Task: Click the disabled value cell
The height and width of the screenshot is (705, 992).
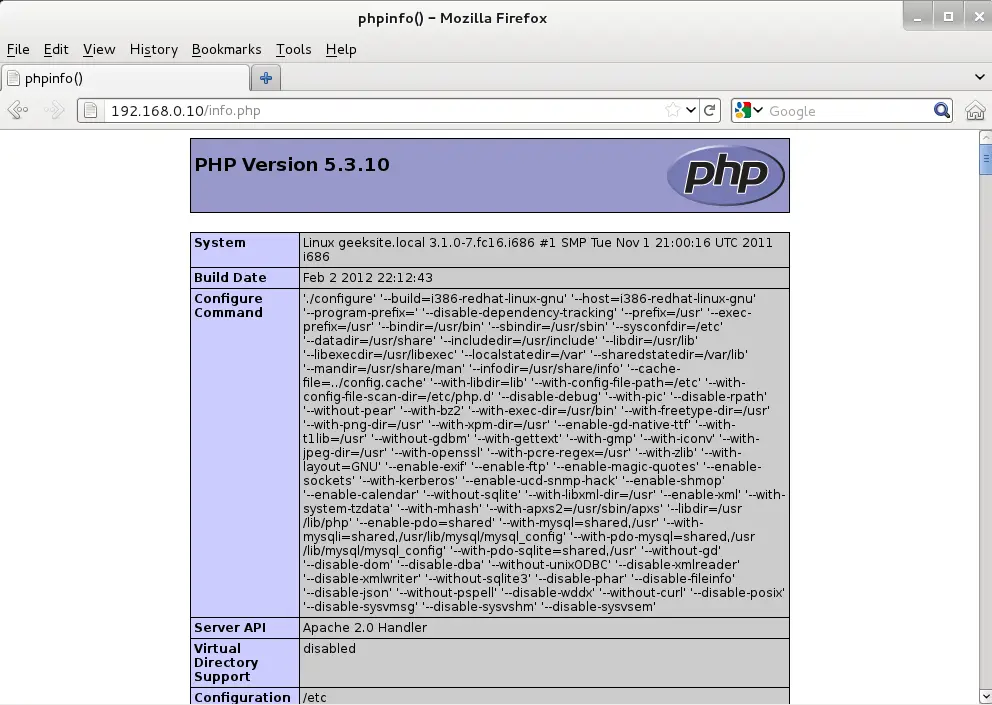Action: point(544,663)
